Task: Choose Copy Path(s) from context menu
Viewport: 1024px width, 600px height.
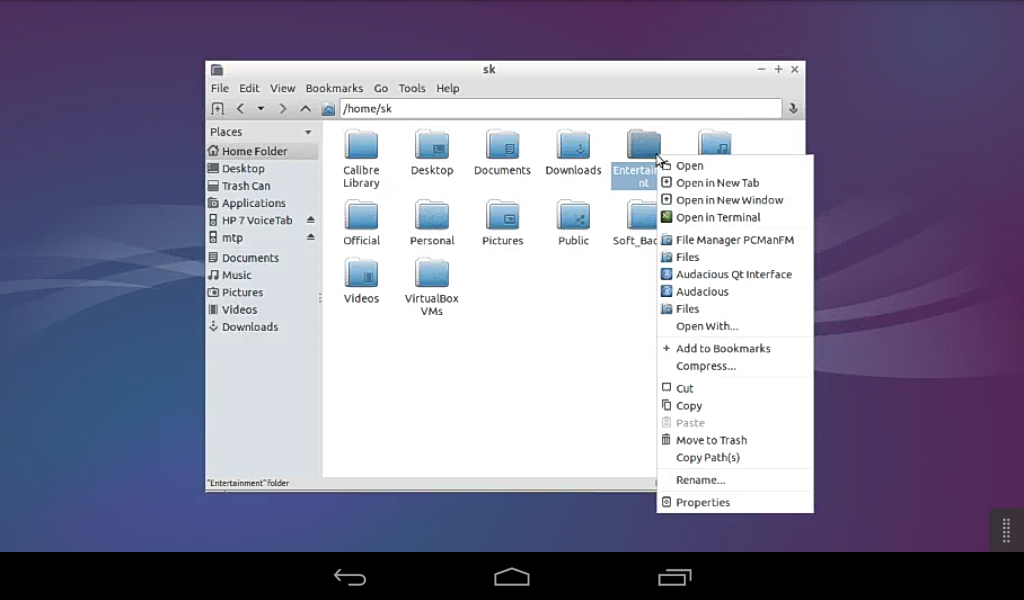Action: (x=735, y=458)
